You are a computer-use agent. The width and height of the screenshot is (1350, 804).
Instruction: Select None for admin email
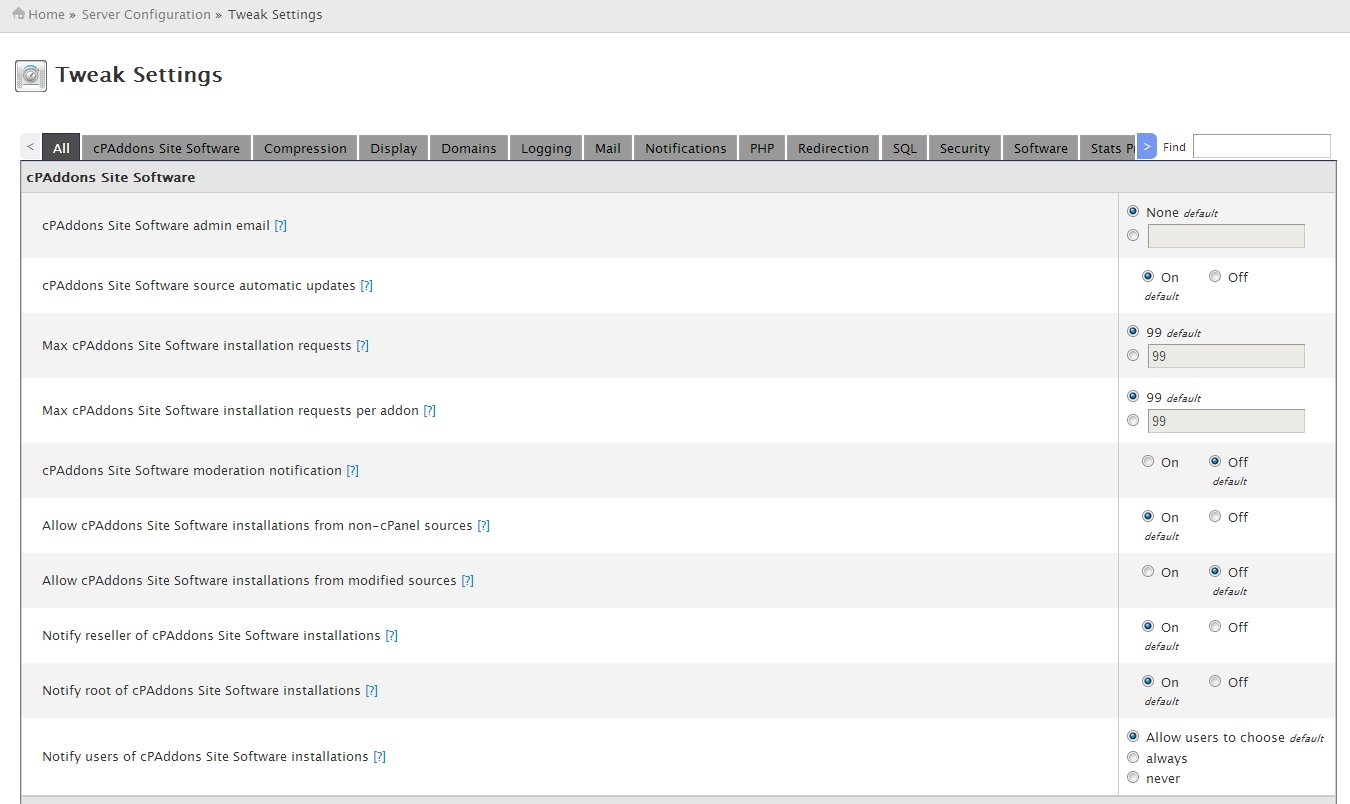coord(1133,211)
